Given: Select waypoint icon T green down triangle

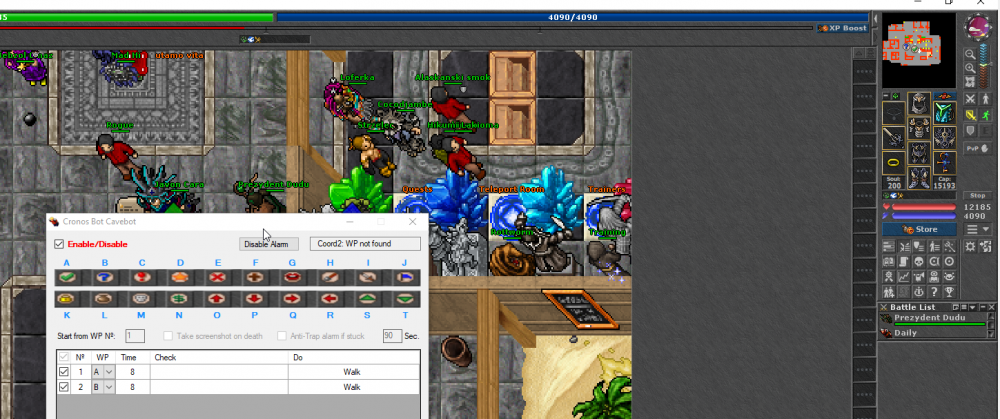Looking at the screenshot, I should 404,298.
